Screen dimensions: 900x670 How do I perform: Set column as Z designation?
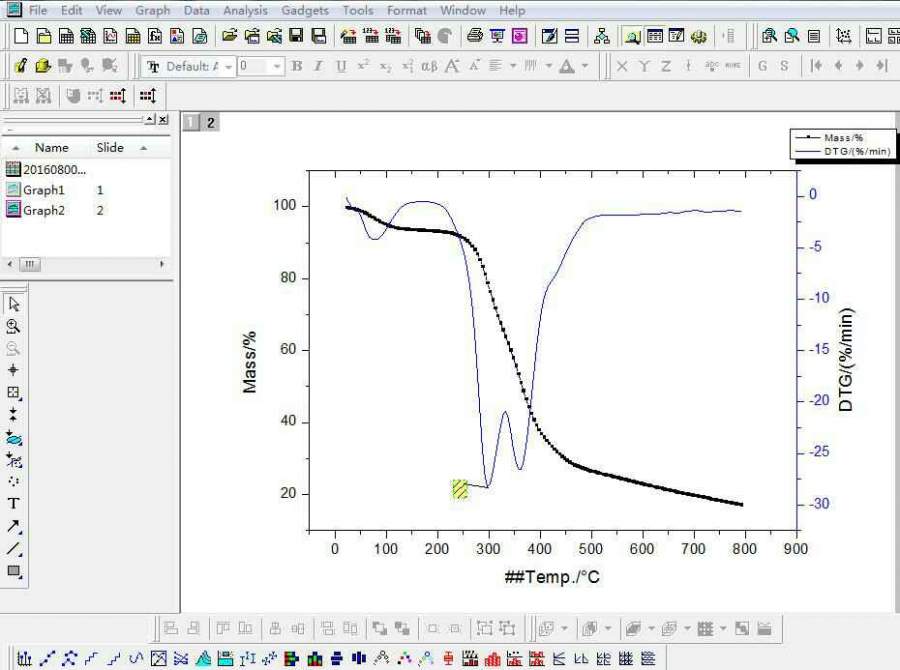pos(666,66)
